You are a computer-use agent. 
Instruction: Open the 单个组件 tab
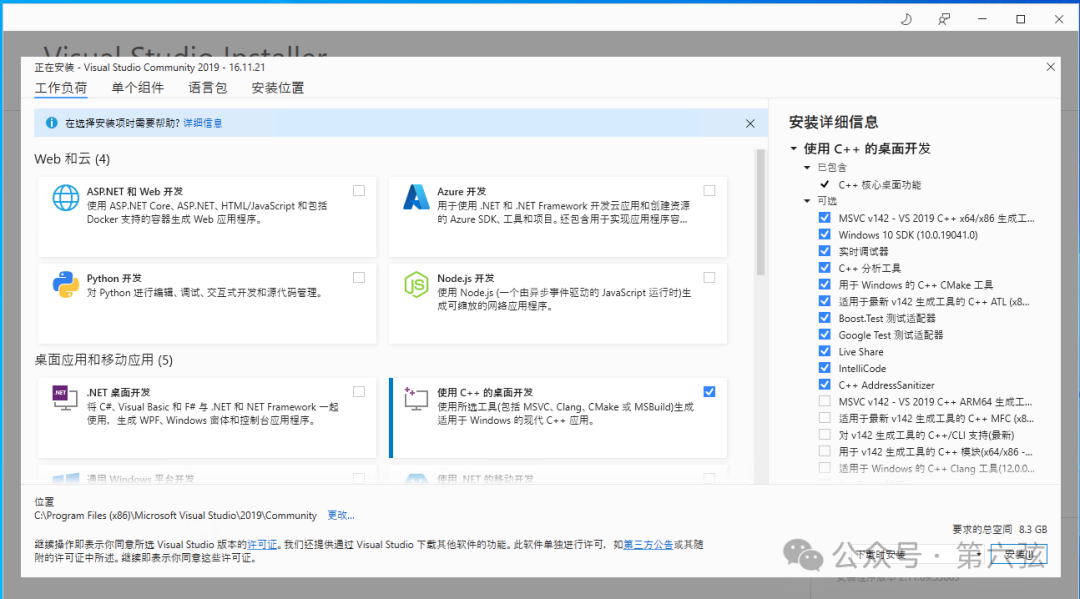(x=138, y=88)
